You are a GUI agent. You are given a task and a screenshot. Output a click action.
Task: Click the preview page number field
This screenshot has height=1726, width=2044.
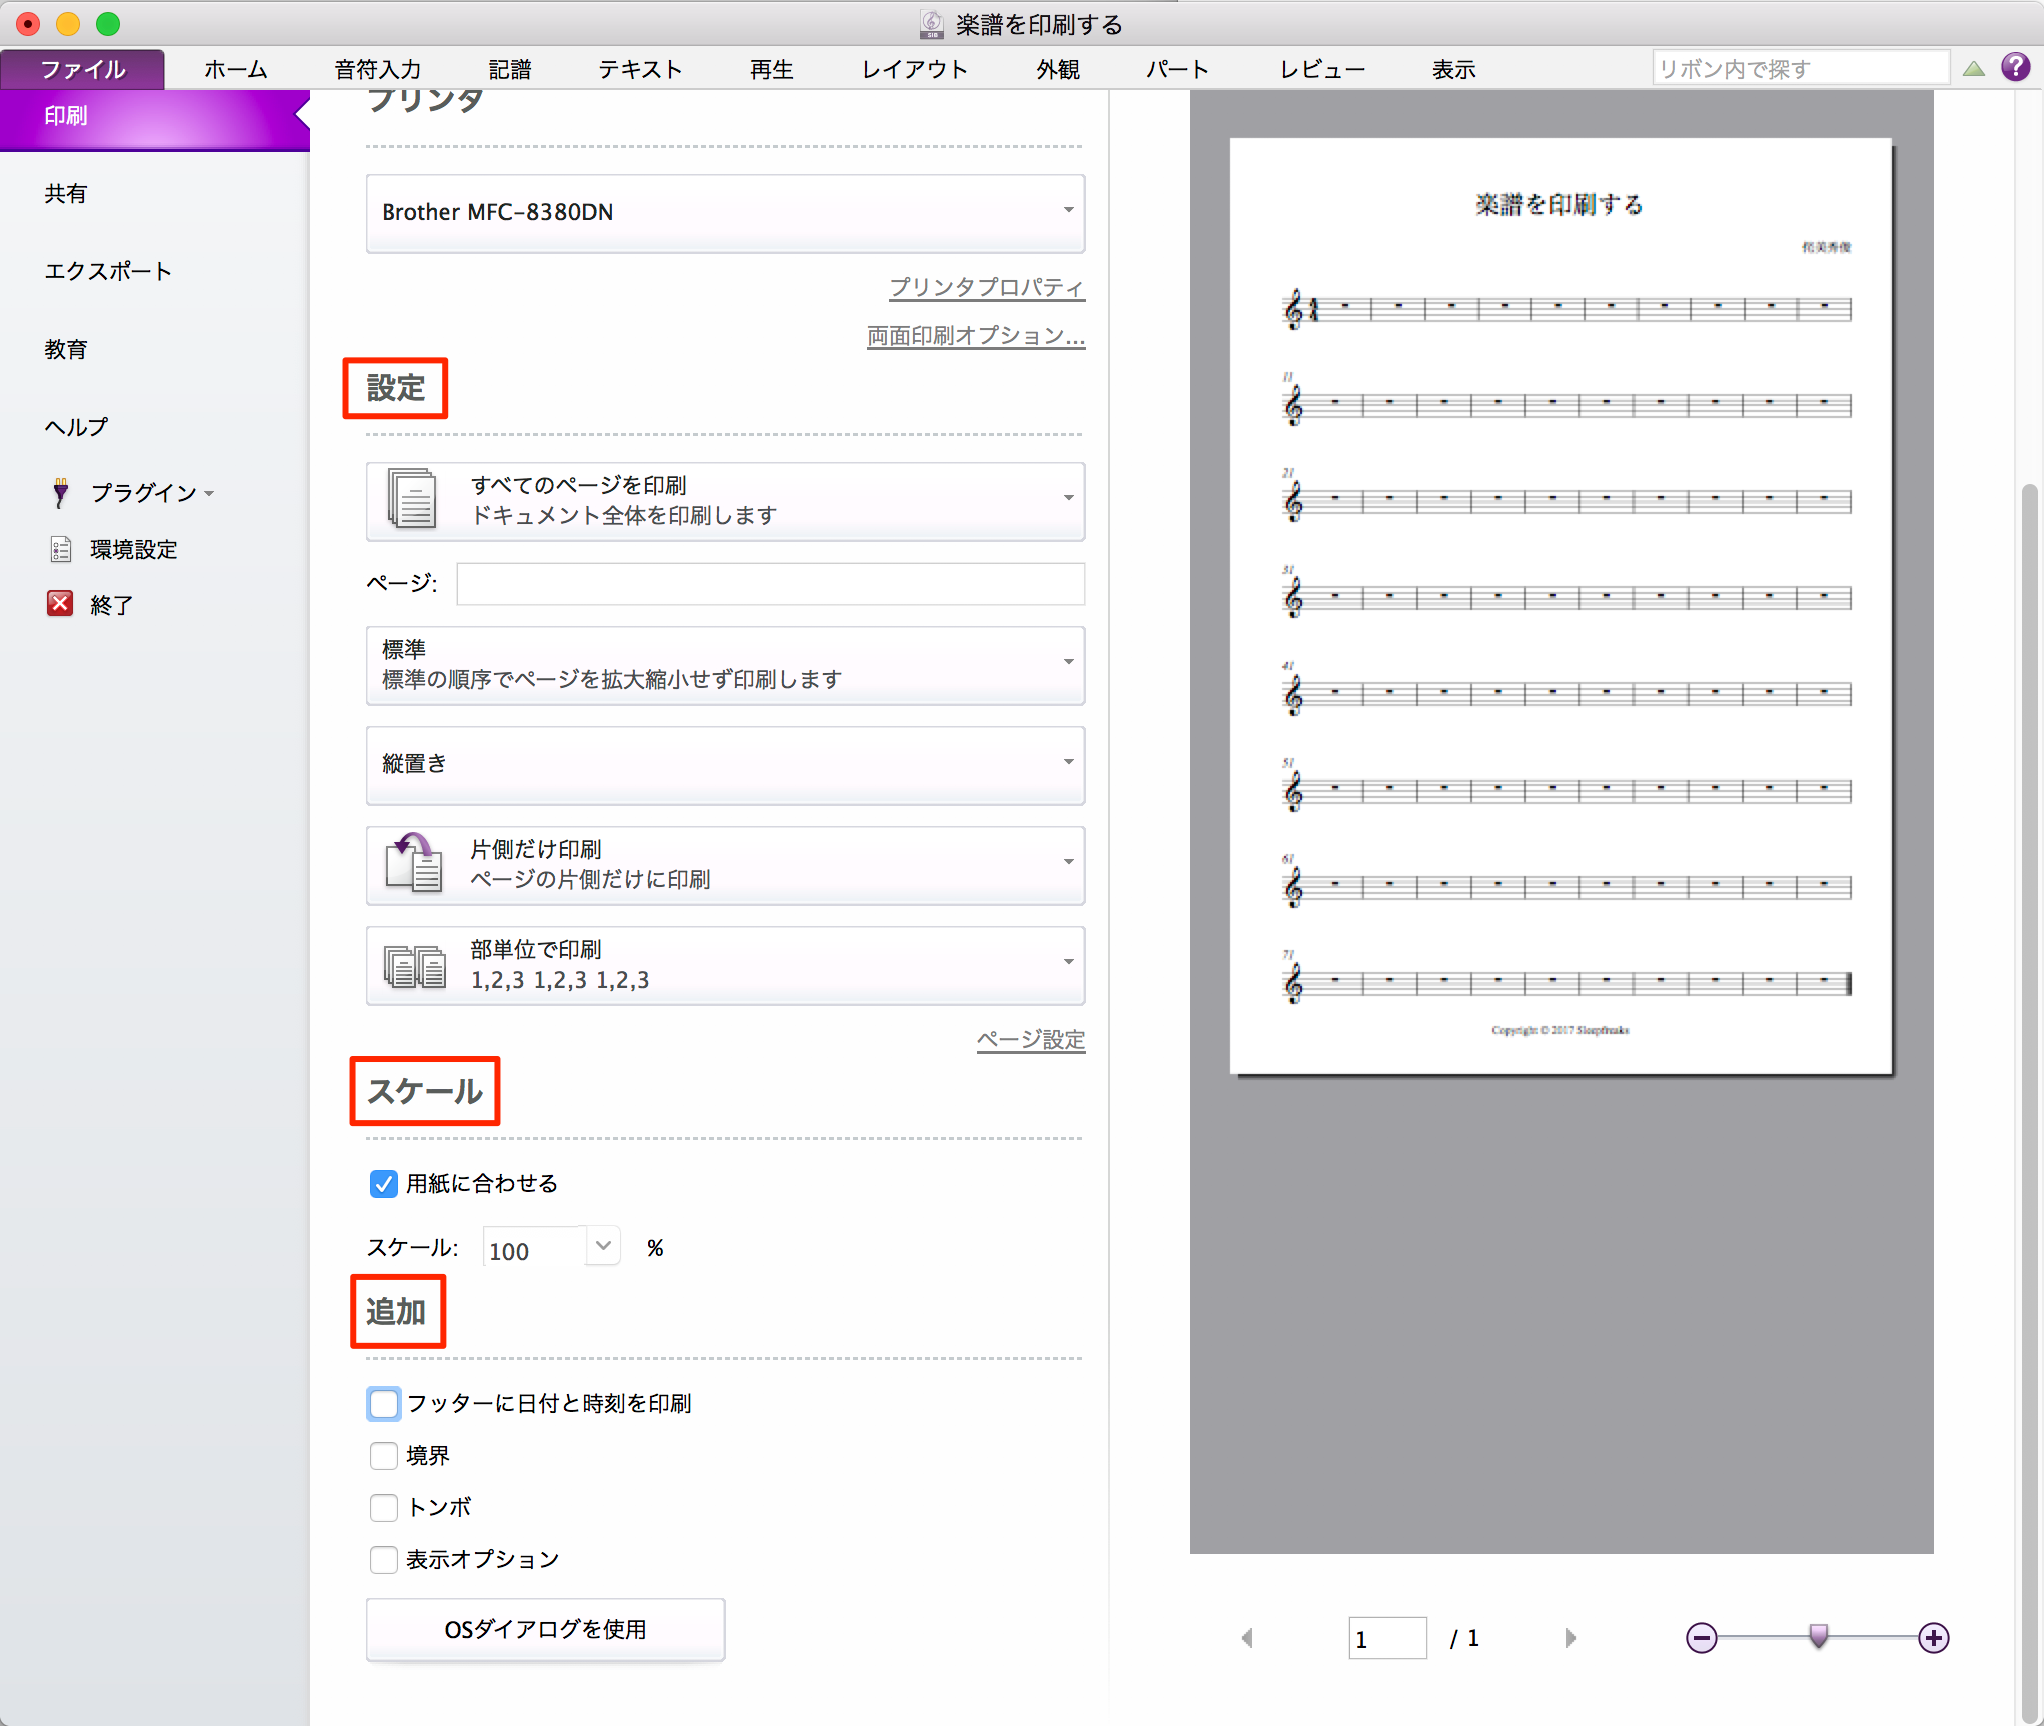1387,1638
